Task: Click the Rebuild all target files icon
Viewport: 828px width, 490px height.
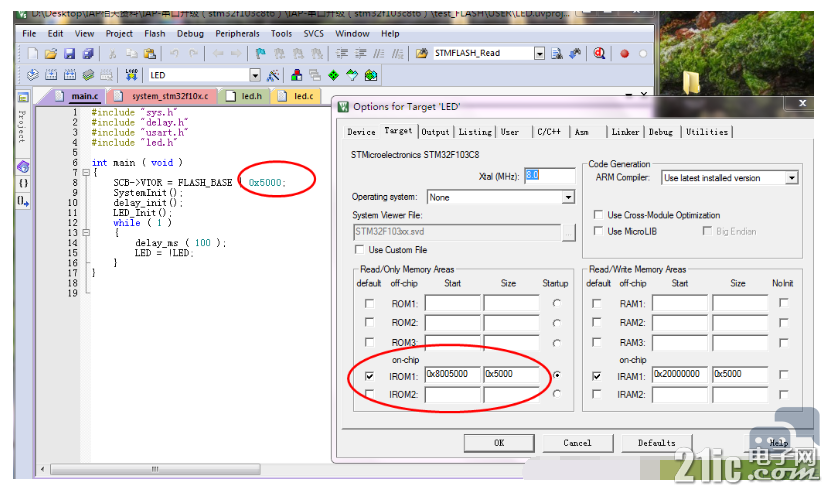Action: (x=70, y=75)
